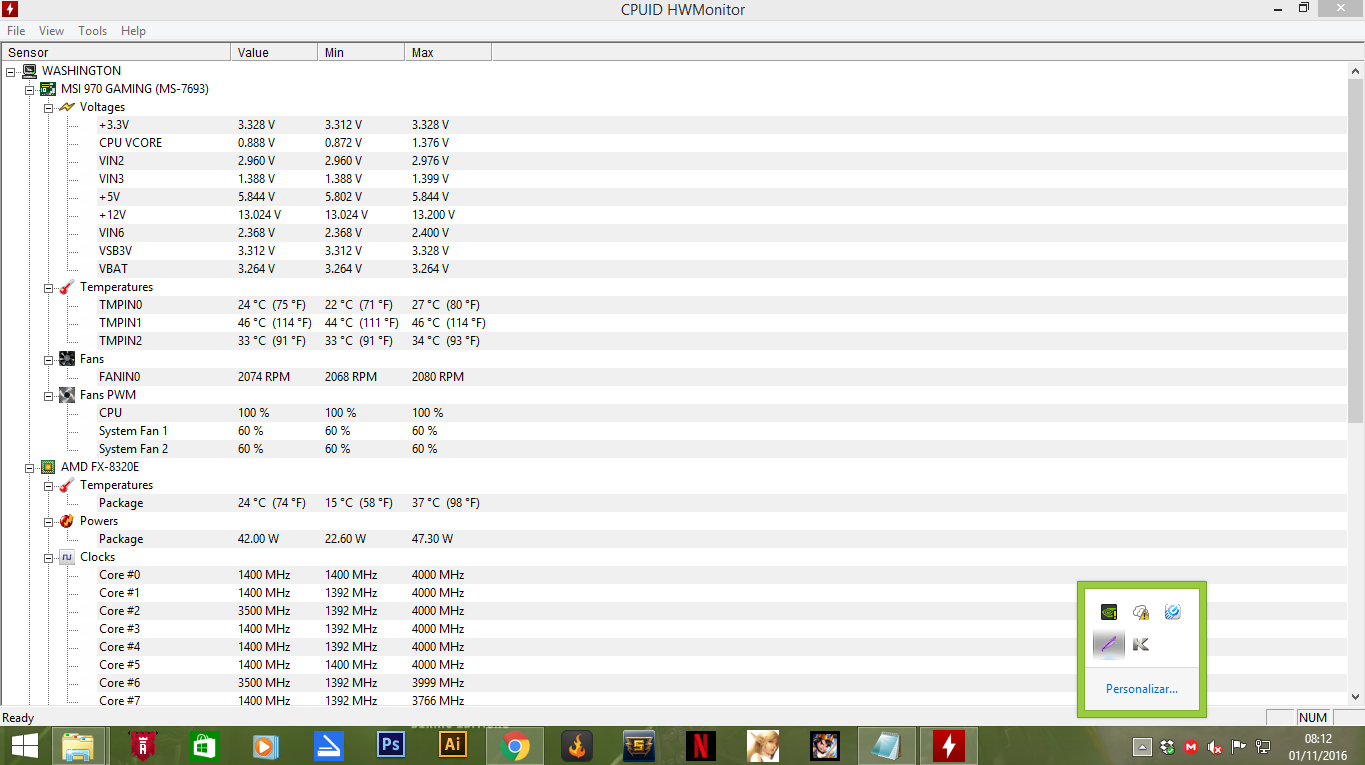Collapse the MSI 970 GAMING (MS-7693) node
The image size is (1365, 765).
coord(30,89)
